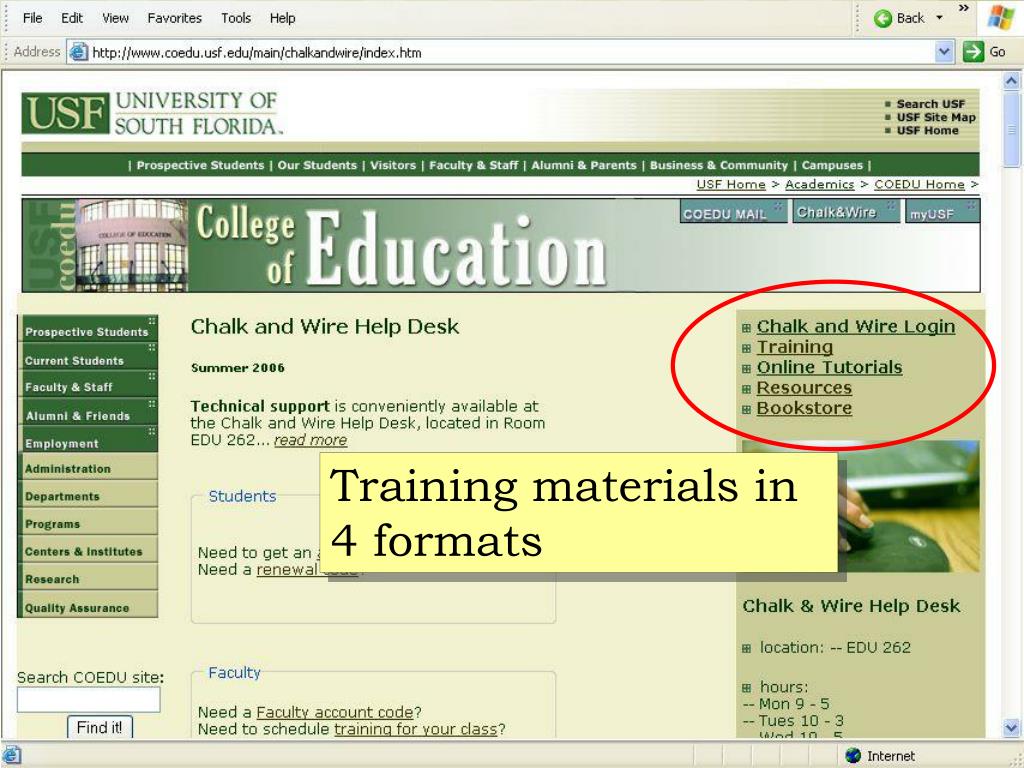Click the Search USF link

point(931,104)
